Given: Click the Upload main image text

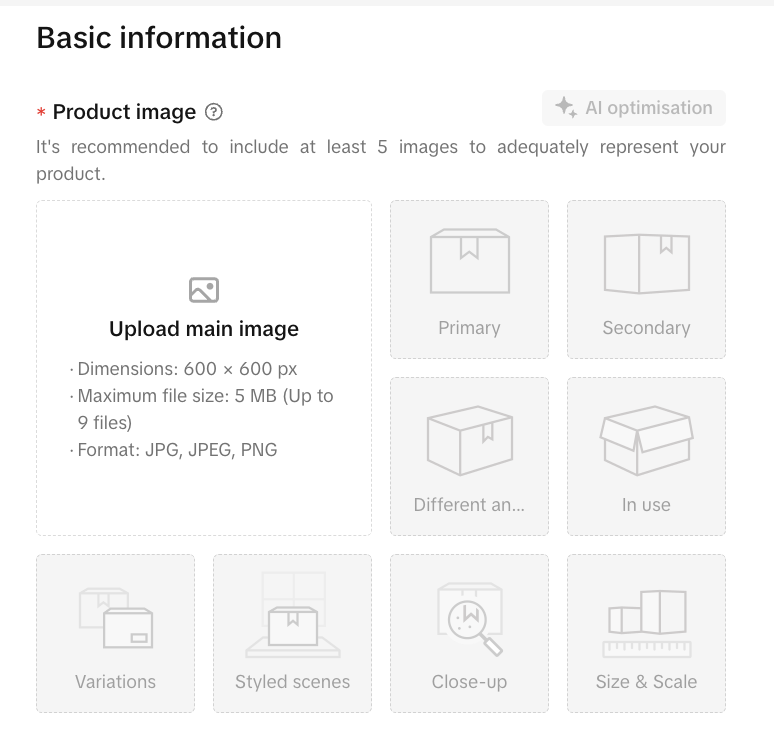Looking at the screenshot, I should (204, 329).
